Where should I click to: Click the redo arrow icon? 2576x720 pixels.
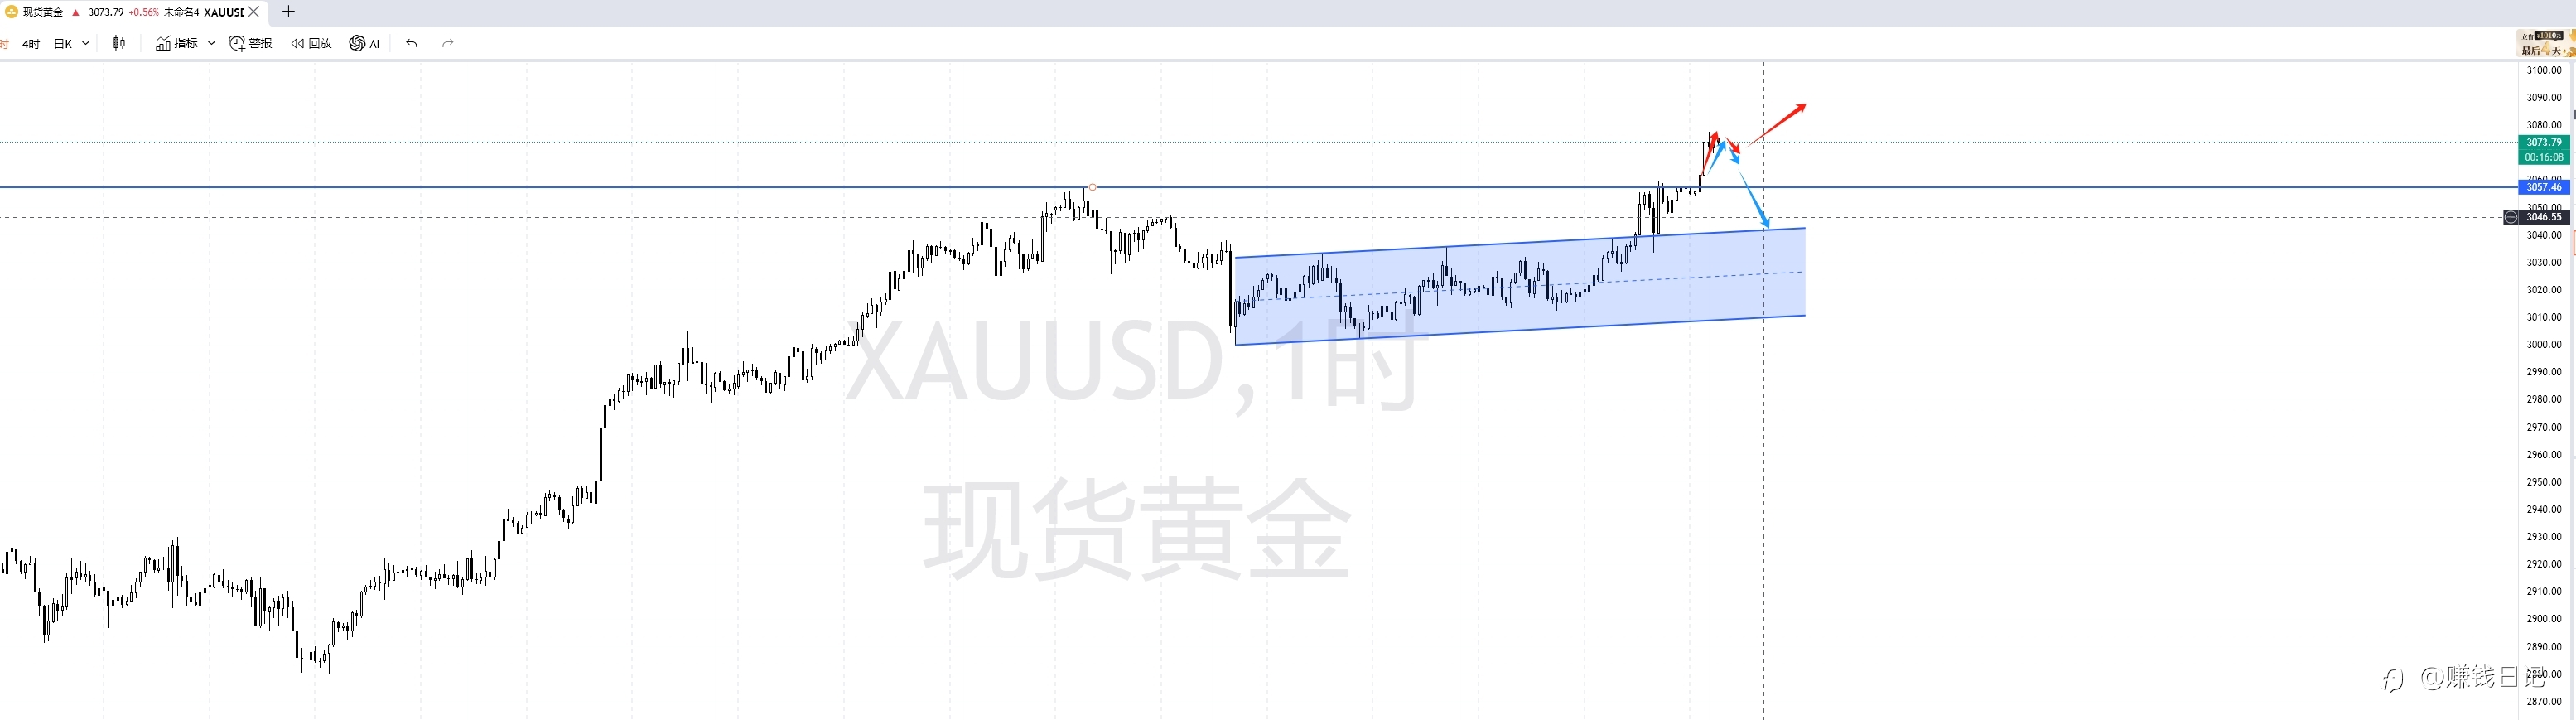(x=448, y=43)
